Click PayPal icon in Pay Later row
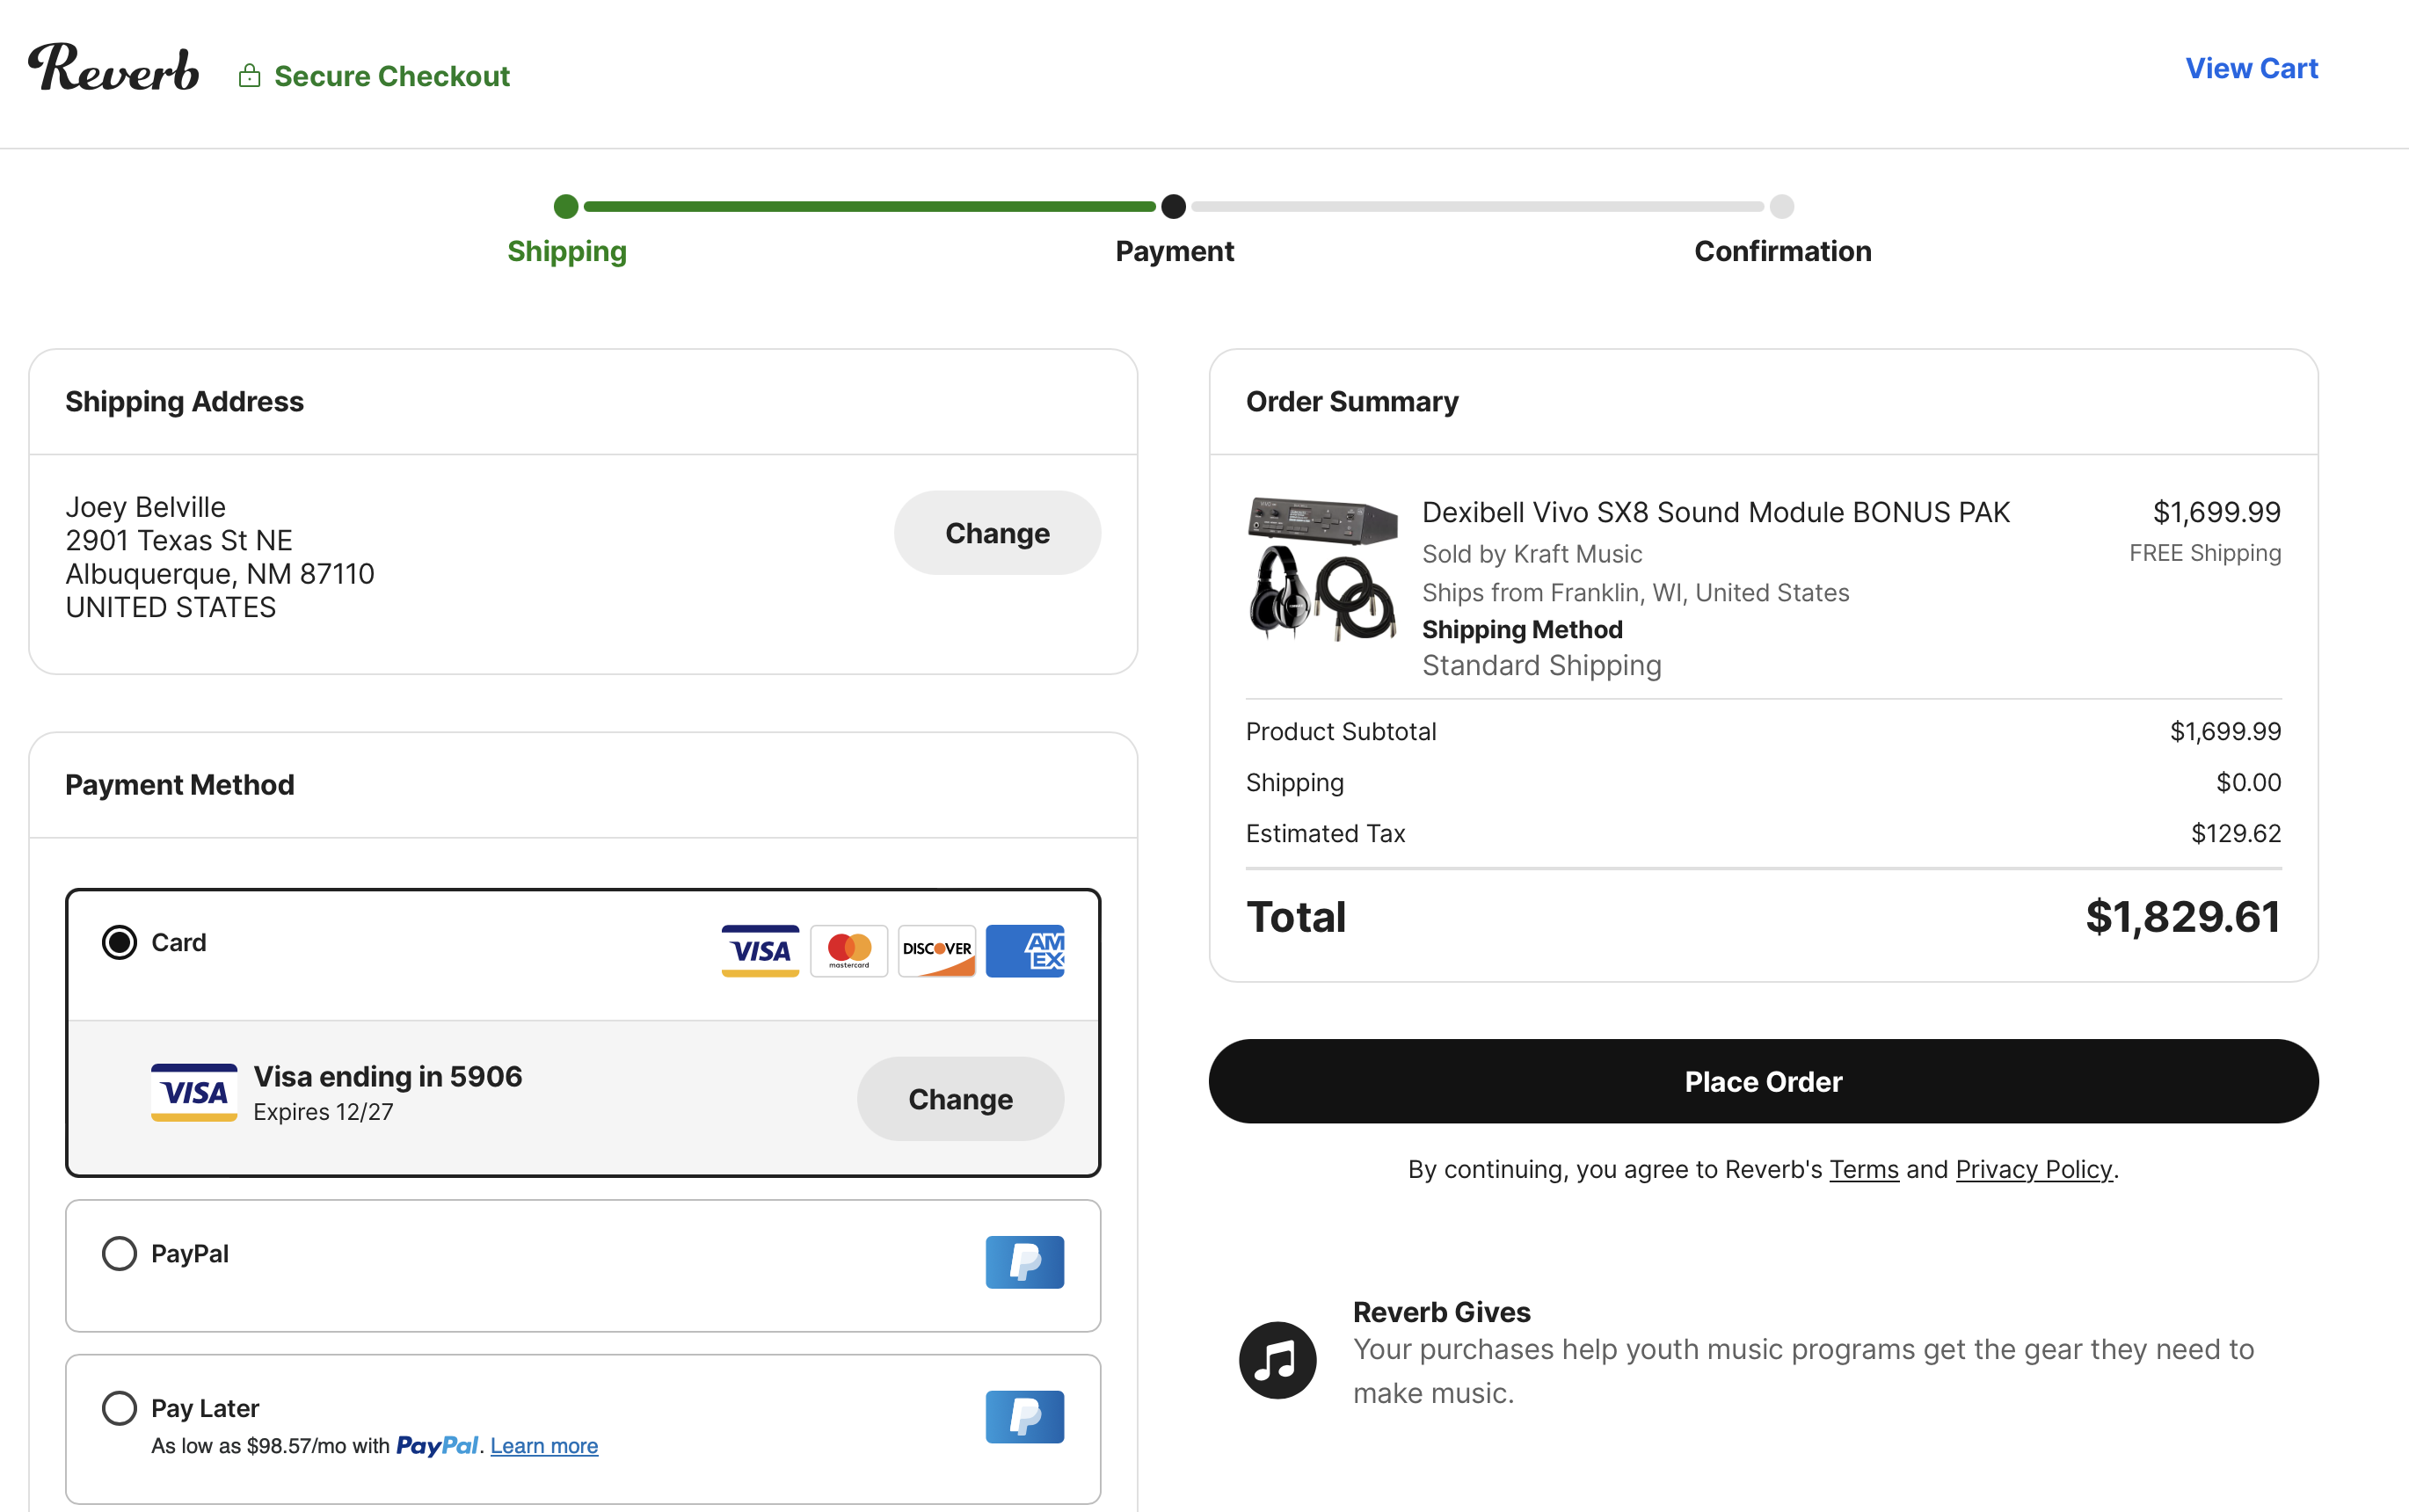 pos(1024,1416)
